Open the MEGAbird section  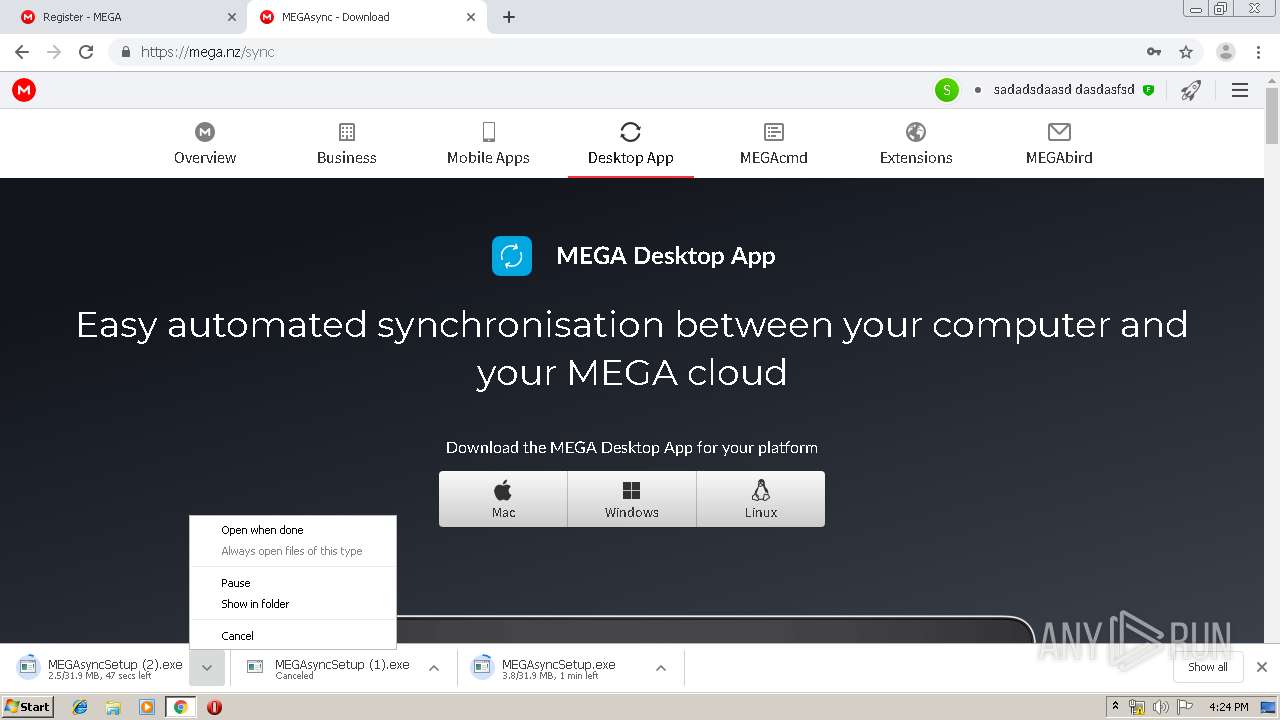tap(1059, 144)
